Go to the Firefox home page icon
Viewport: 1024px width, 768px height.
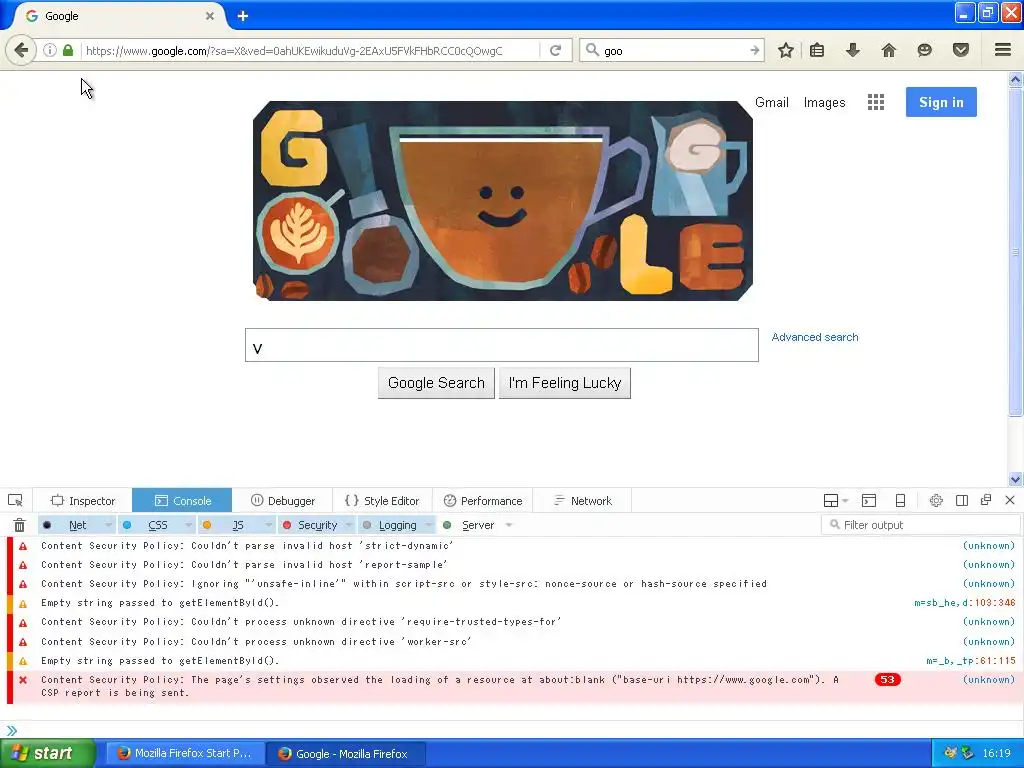(x=888, y=50)
